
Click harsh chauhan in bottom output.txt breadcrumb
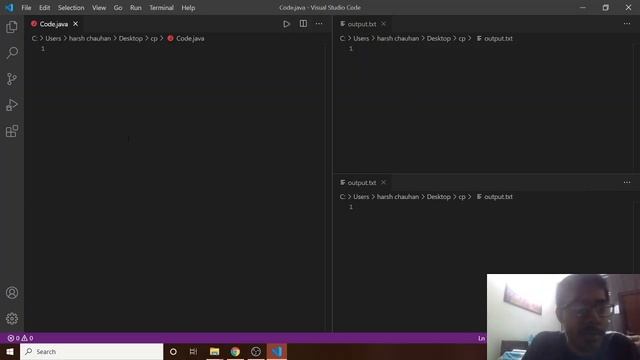click(398, 197)
